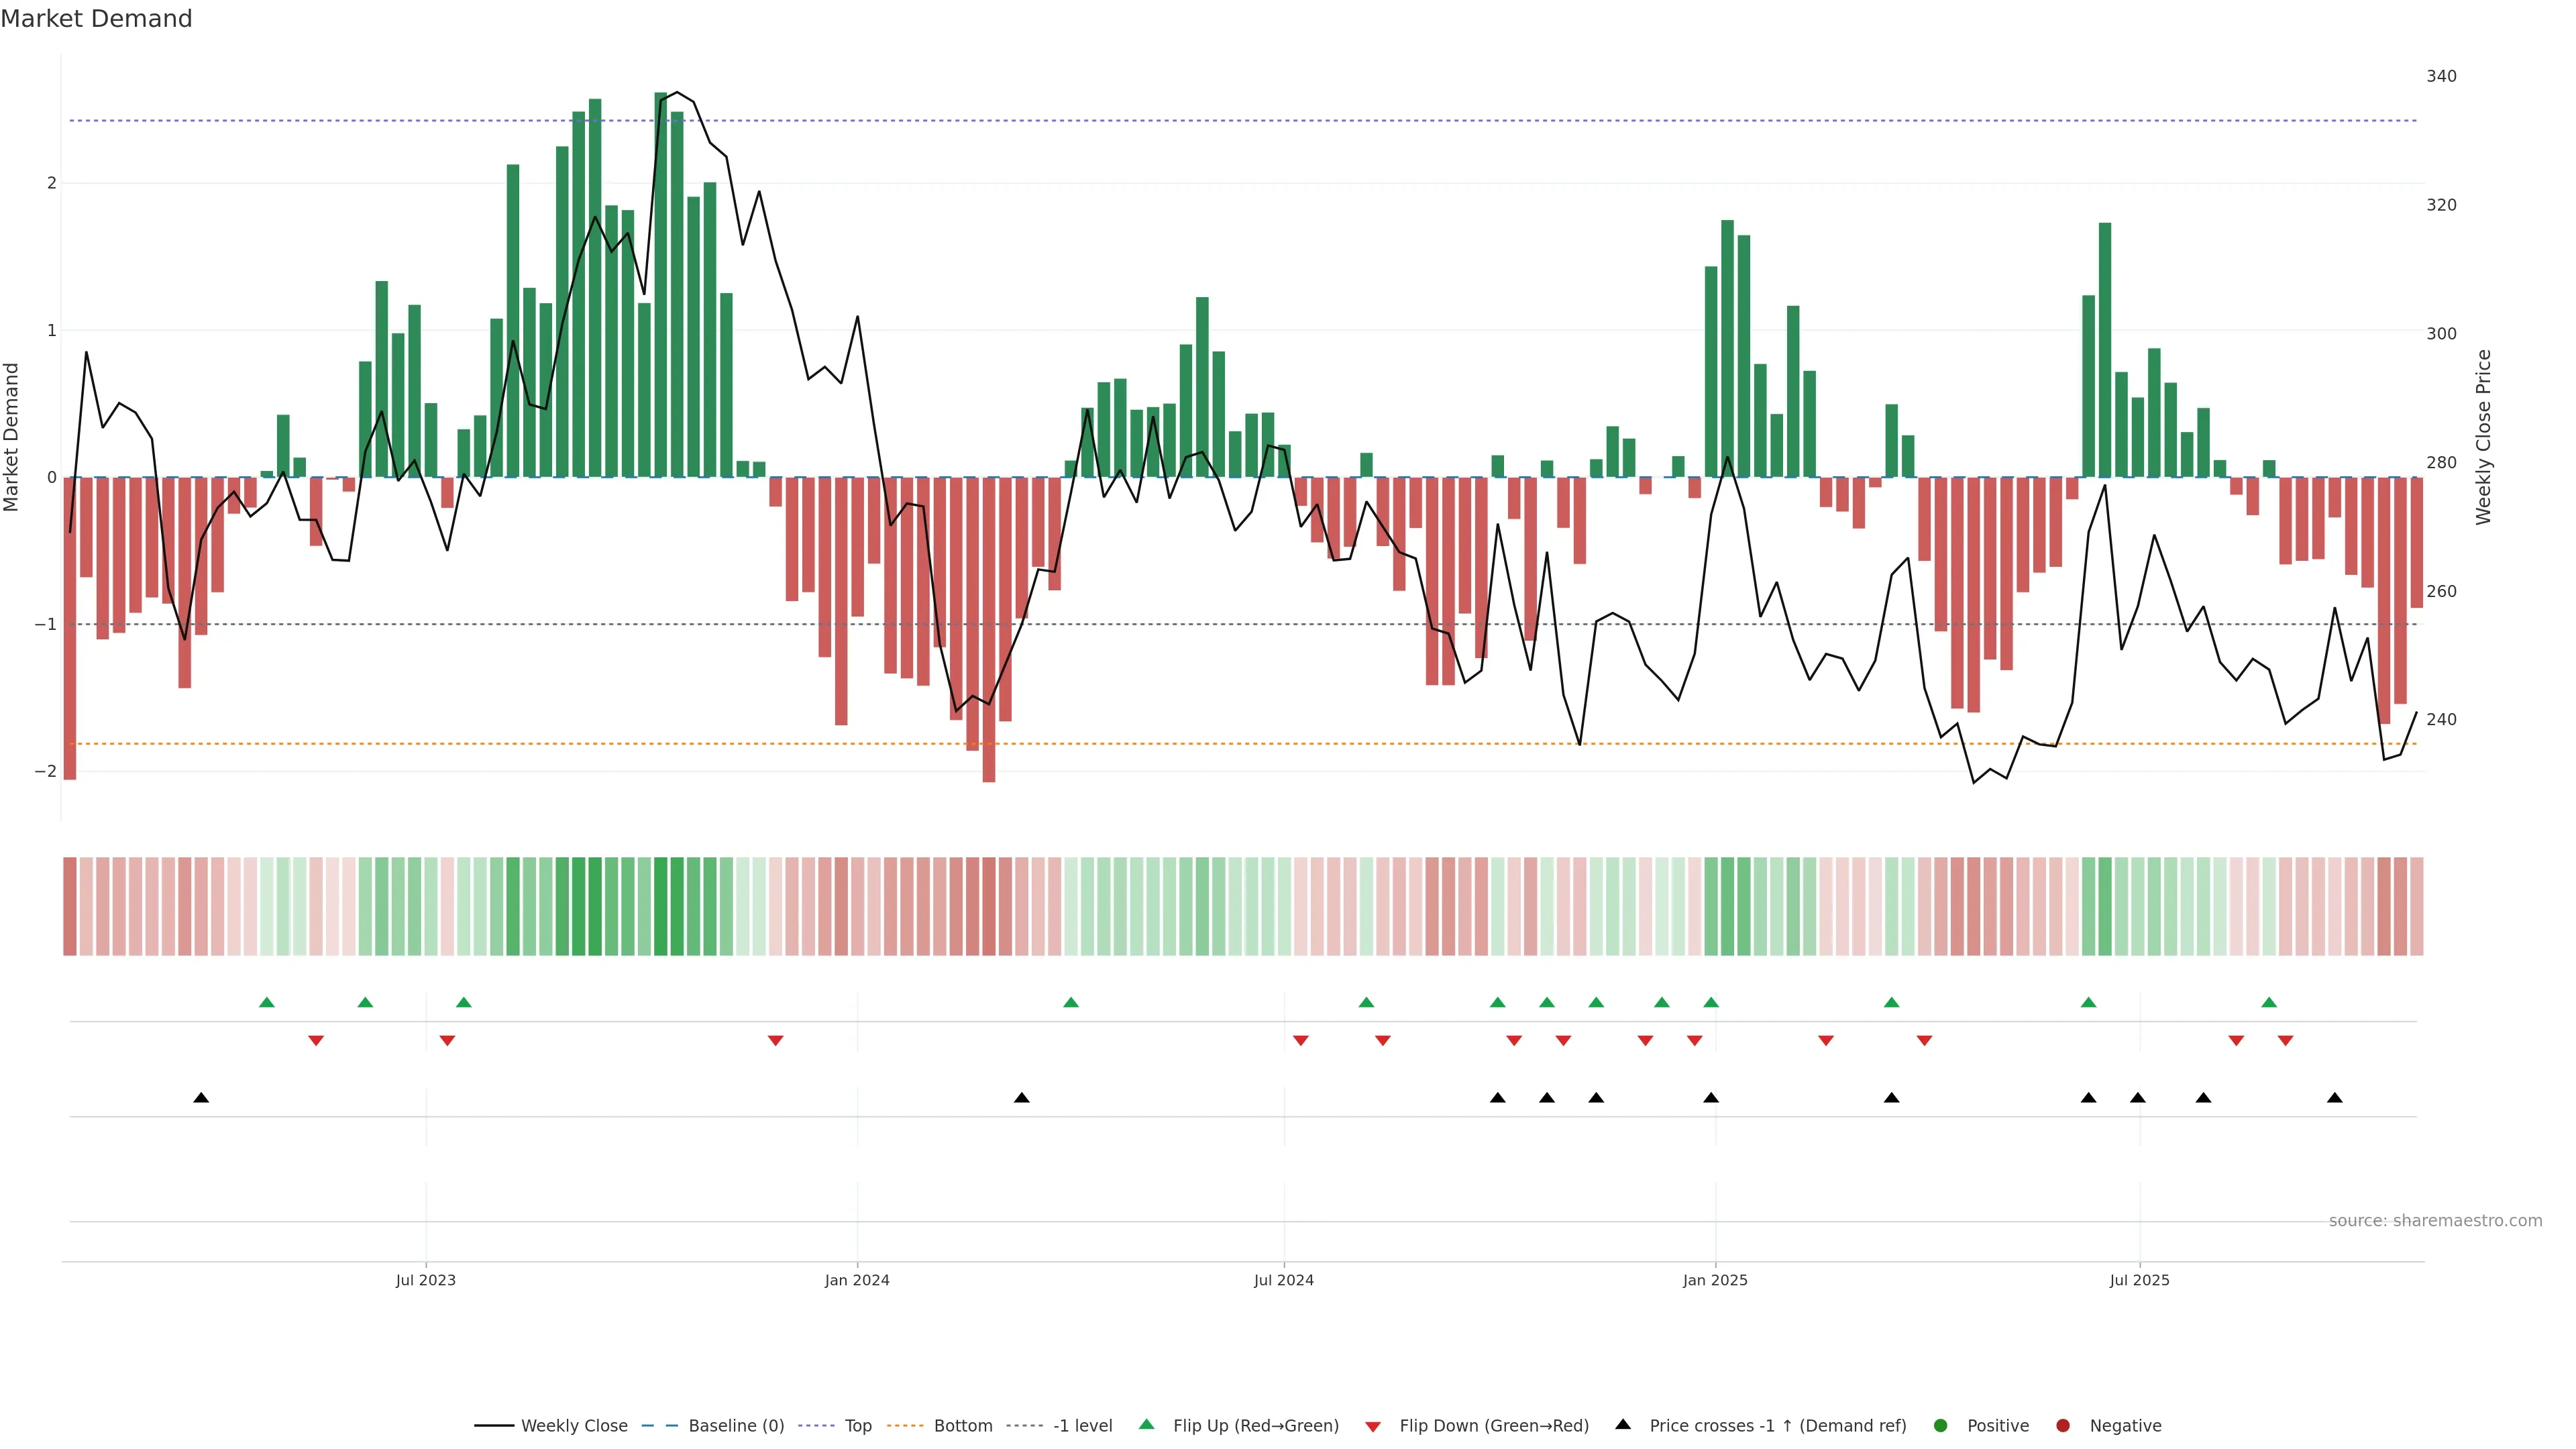Click the first red heatmap strip cell
The height and width of the screenshot is (1449, 2576).
[70, 906]
